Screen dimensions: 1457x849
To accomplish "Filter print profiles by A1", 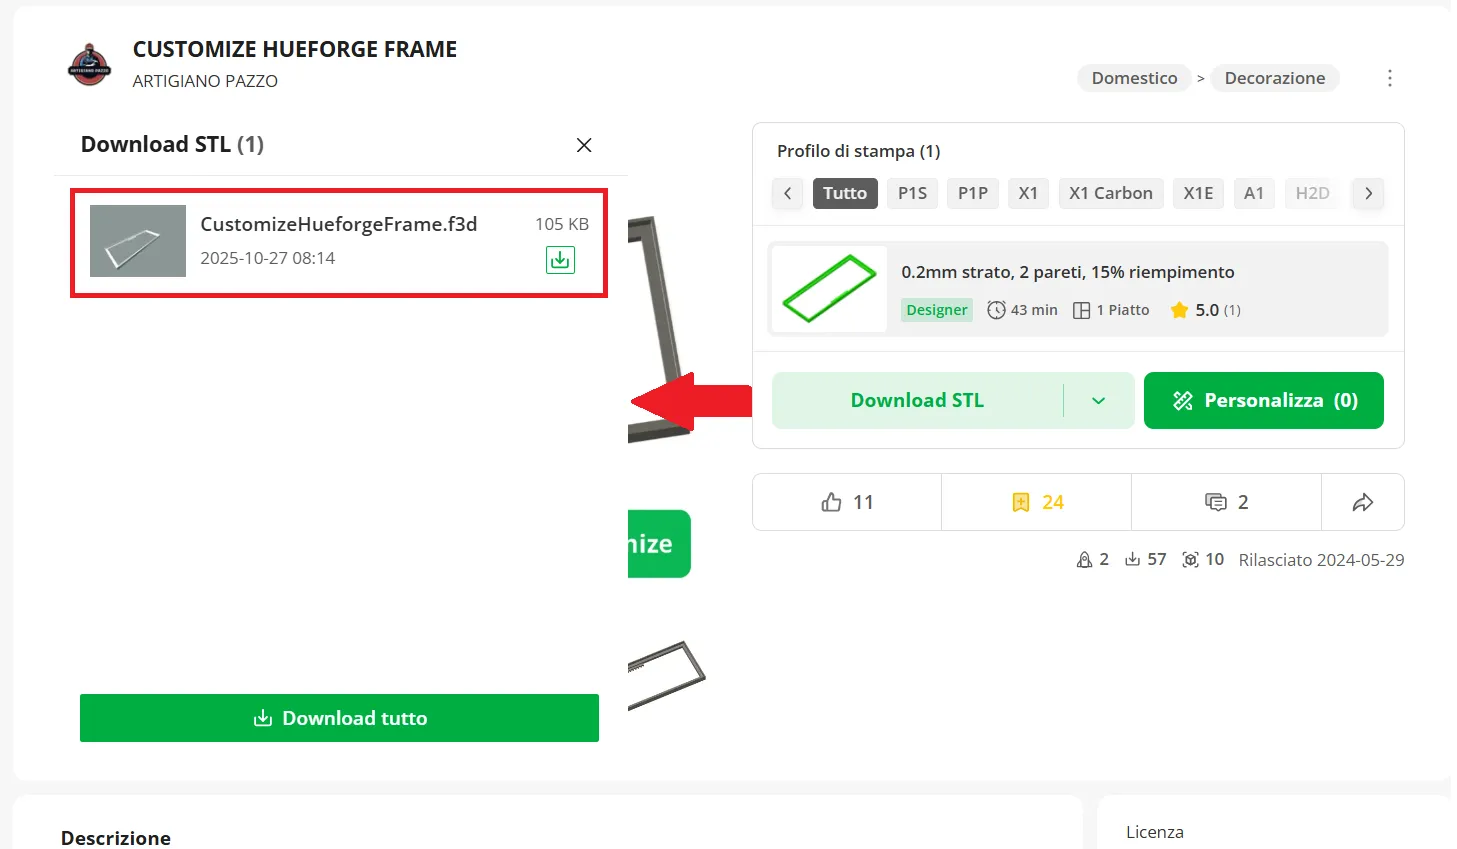I will [x=1254, y=193].
